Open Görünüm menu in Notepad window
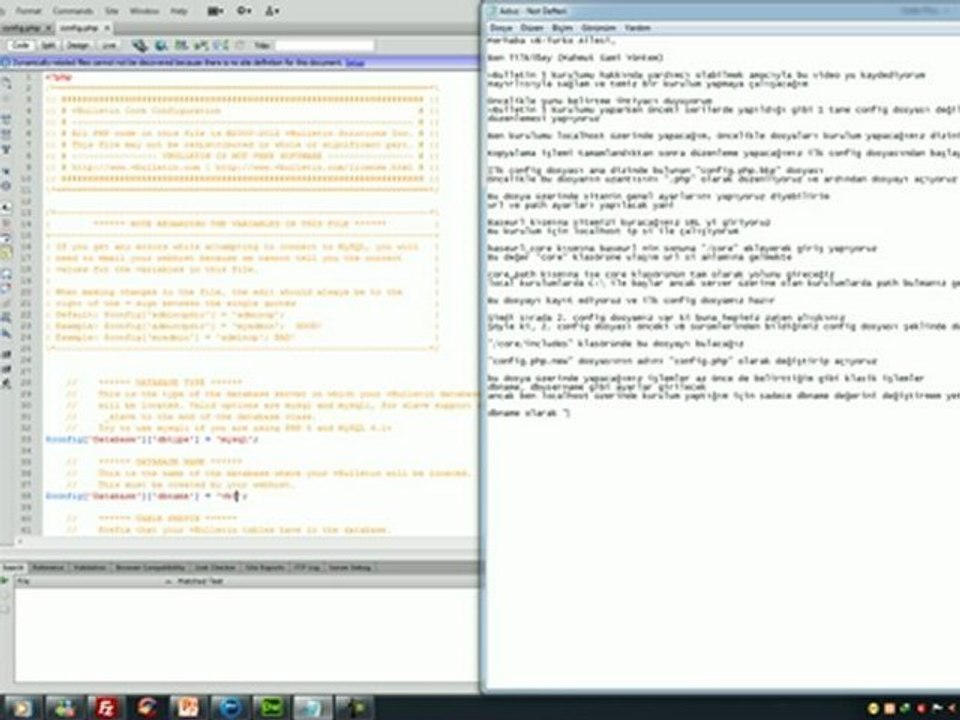Viewport: 960px width, 720px height. 598,28
